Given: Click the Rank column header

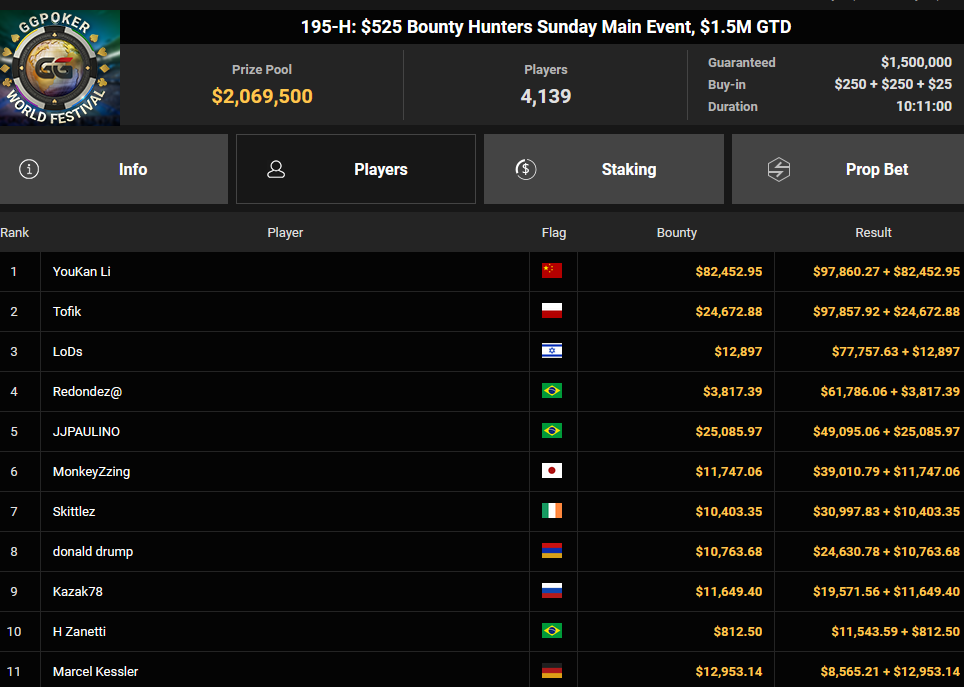Looking at the screenshot, I should 15,232.
